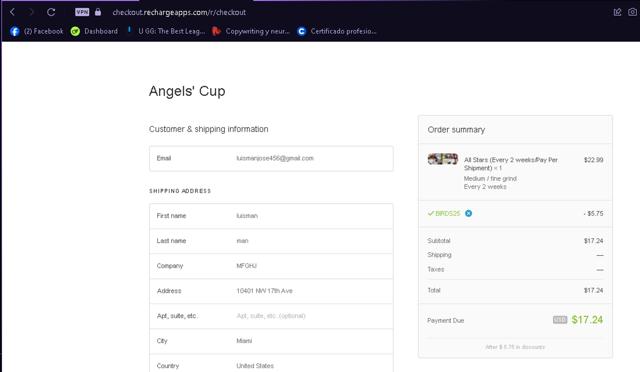
Task: Open the Certificado profesio... bookmark
Action: 337,31
